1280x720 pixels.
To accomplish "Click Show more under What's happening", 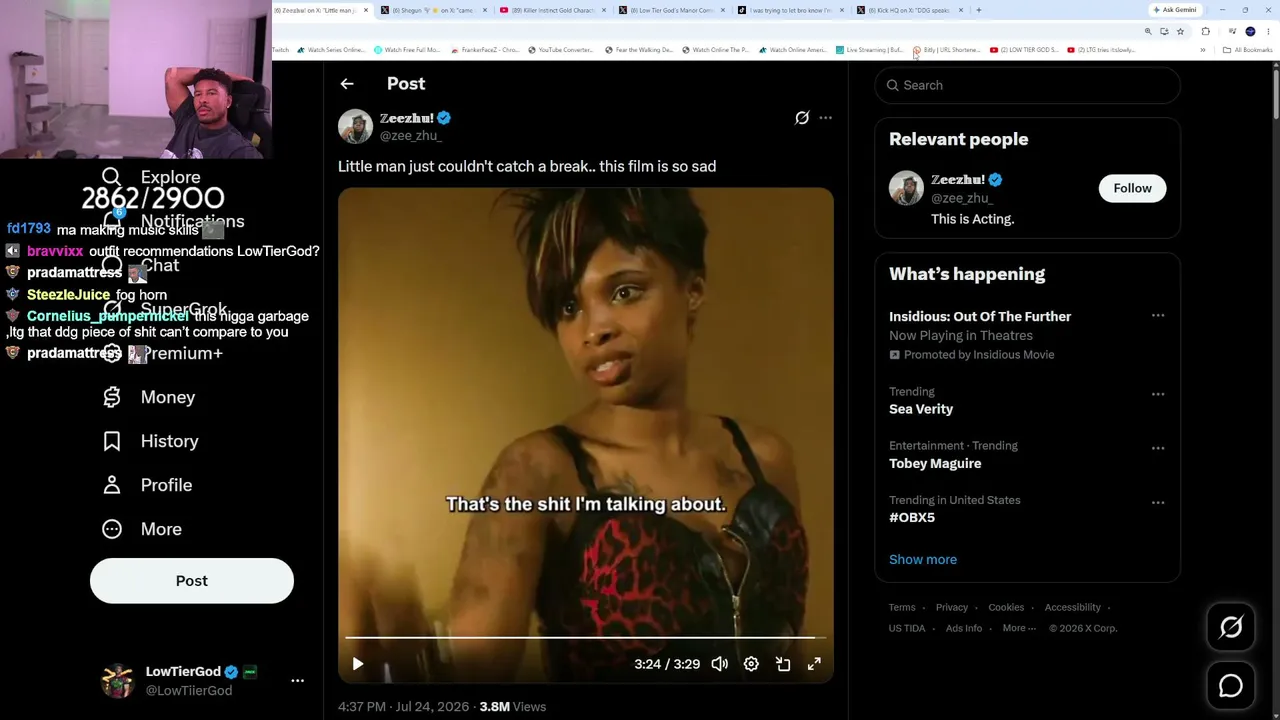I will click(x=923, y=559).
